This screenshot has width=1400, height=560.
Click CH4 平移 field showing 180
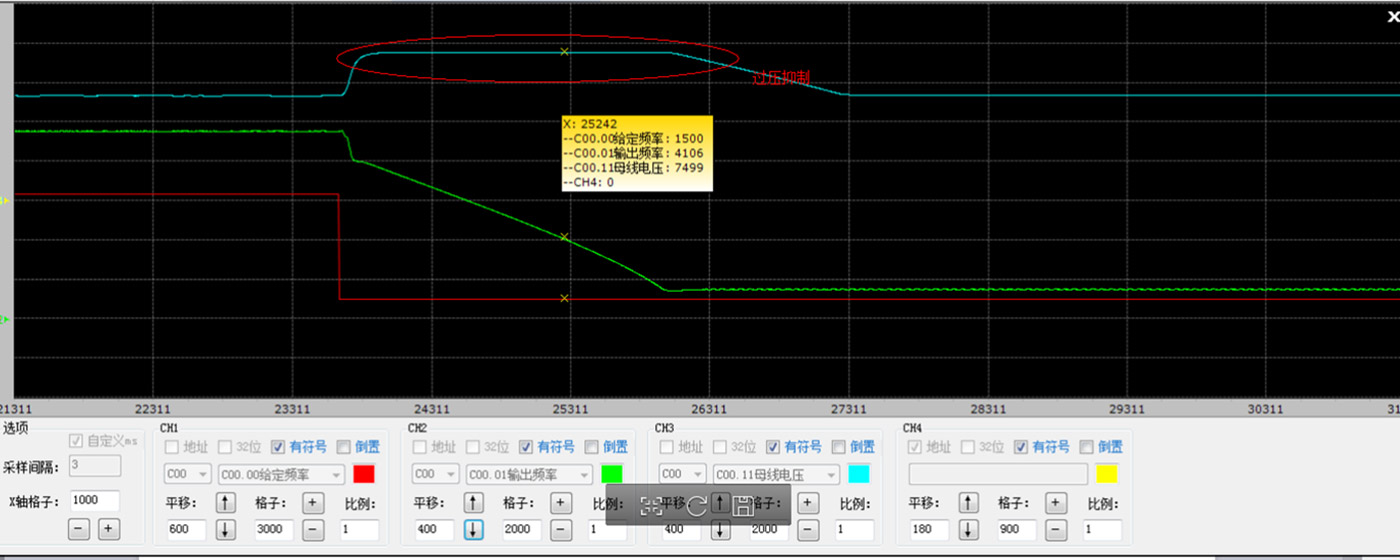click(x=929, y=530)
